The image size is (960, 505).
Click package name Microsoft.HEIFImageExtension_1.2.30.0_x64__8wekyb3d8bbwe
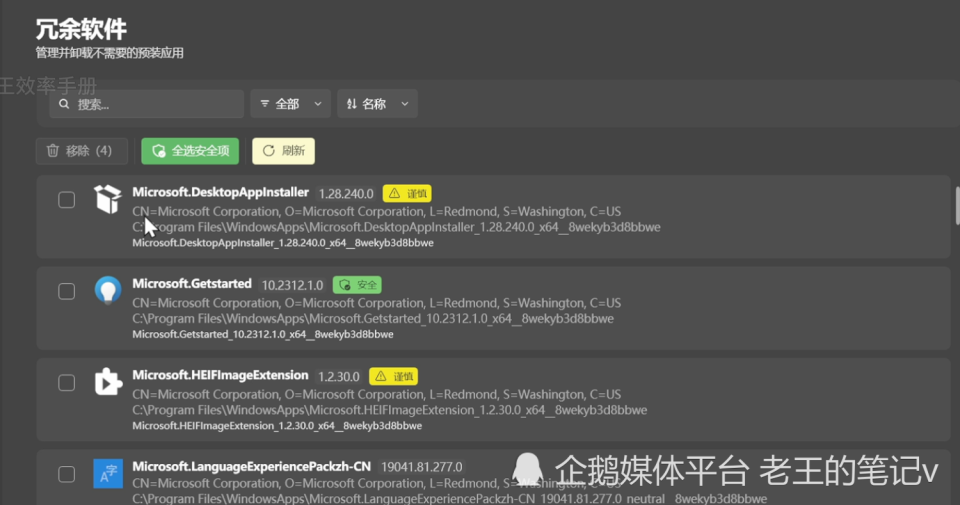[x=277, y=425]
